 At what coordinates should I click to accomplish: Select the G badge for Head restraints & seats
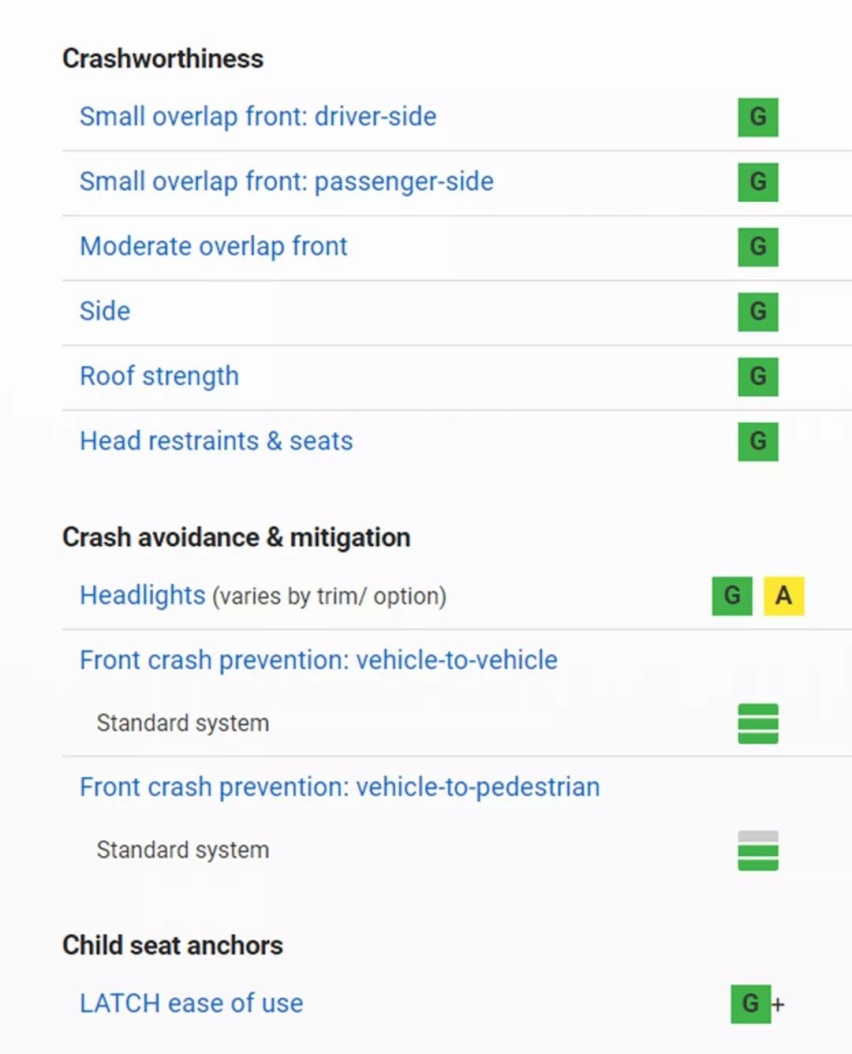(x=758, y=442)
